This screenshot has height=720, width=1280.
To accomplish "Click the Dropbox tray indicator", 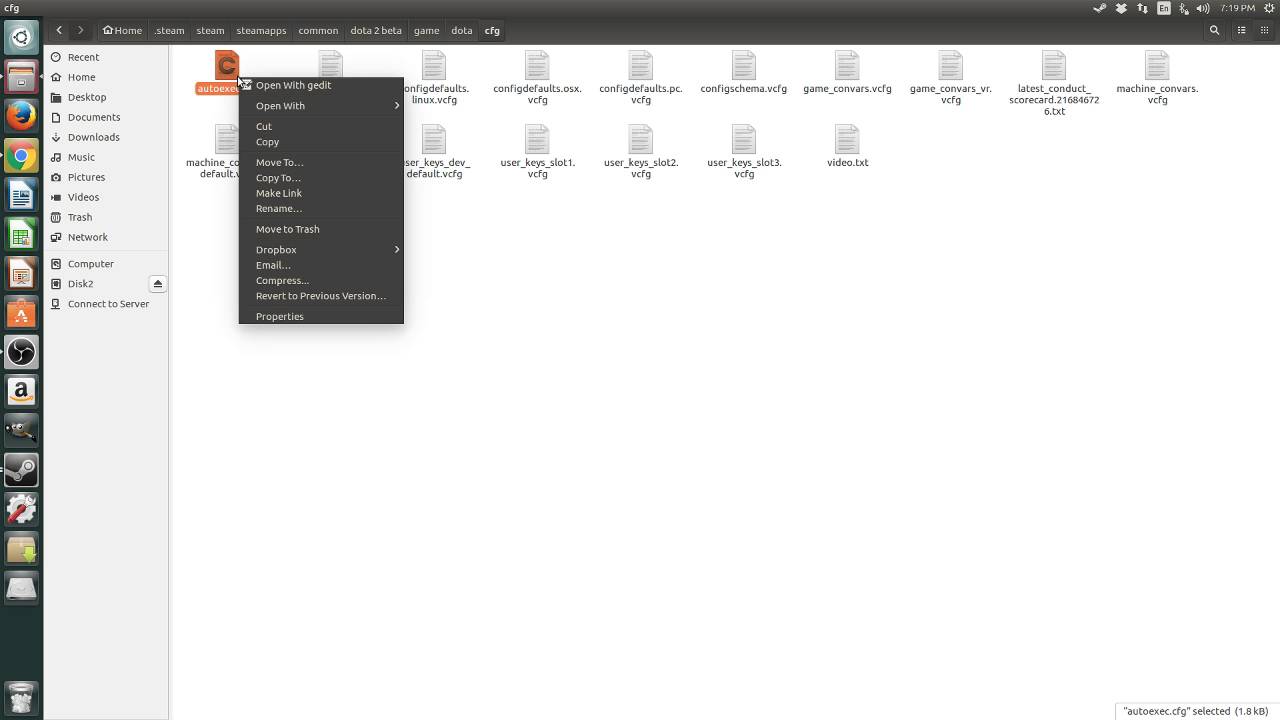I will click(x=1121, y=8).
